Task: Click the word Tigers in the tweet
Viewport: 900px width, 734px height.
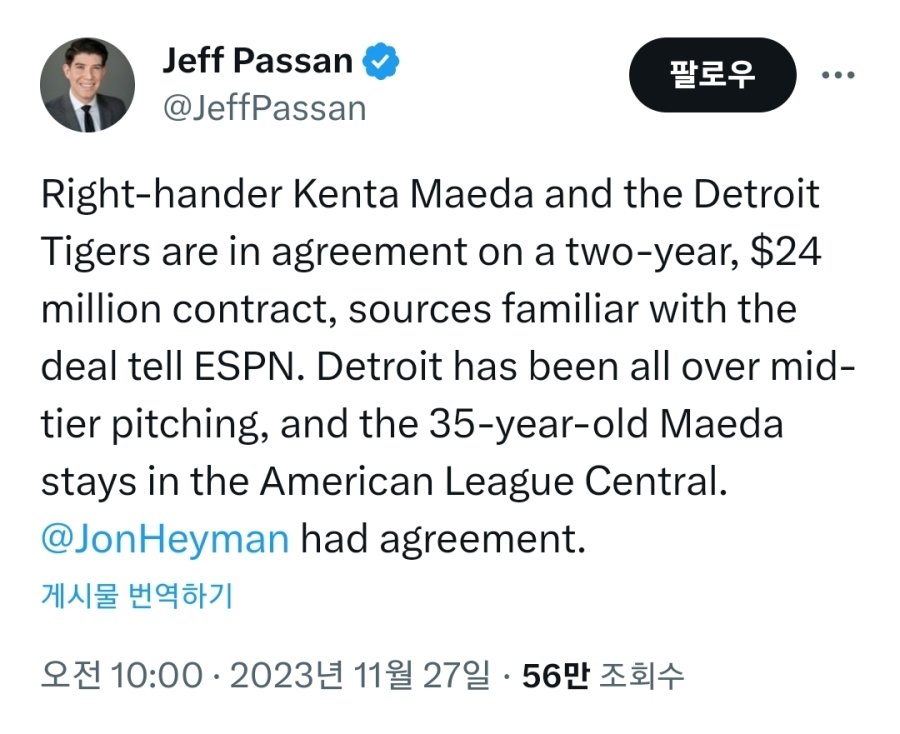Action: coord(96,252)
